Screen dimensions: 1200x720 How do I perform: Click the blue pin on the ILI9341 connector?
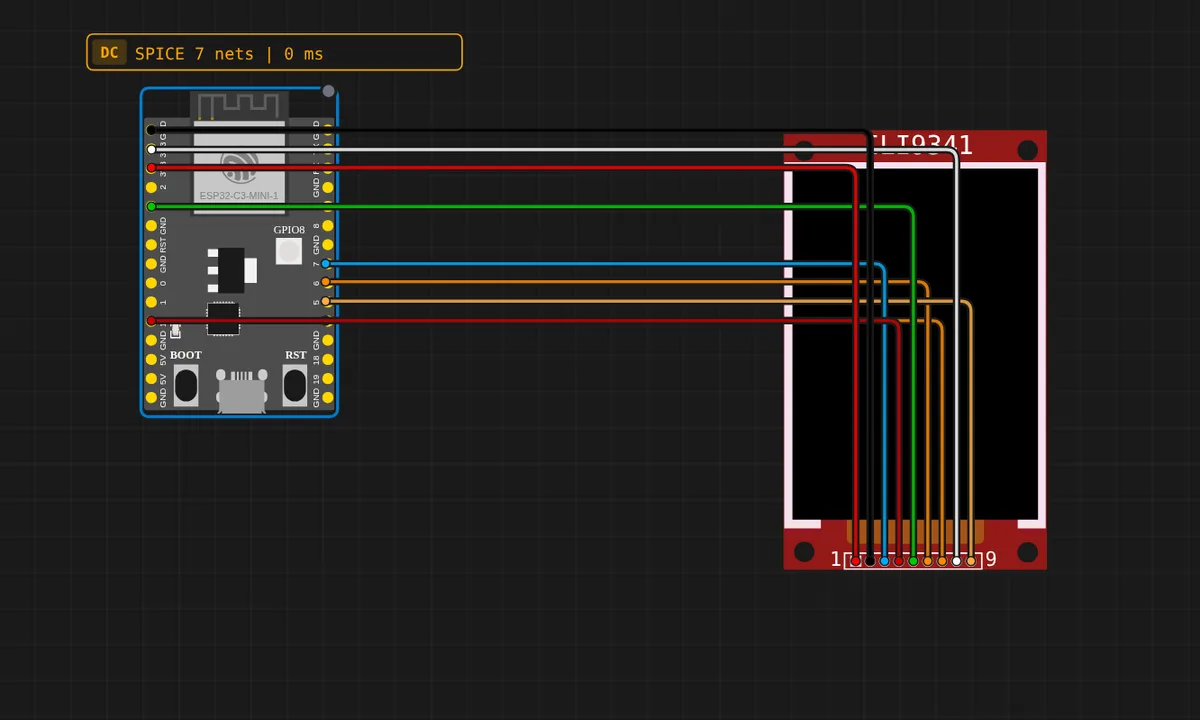click(884, 562)
